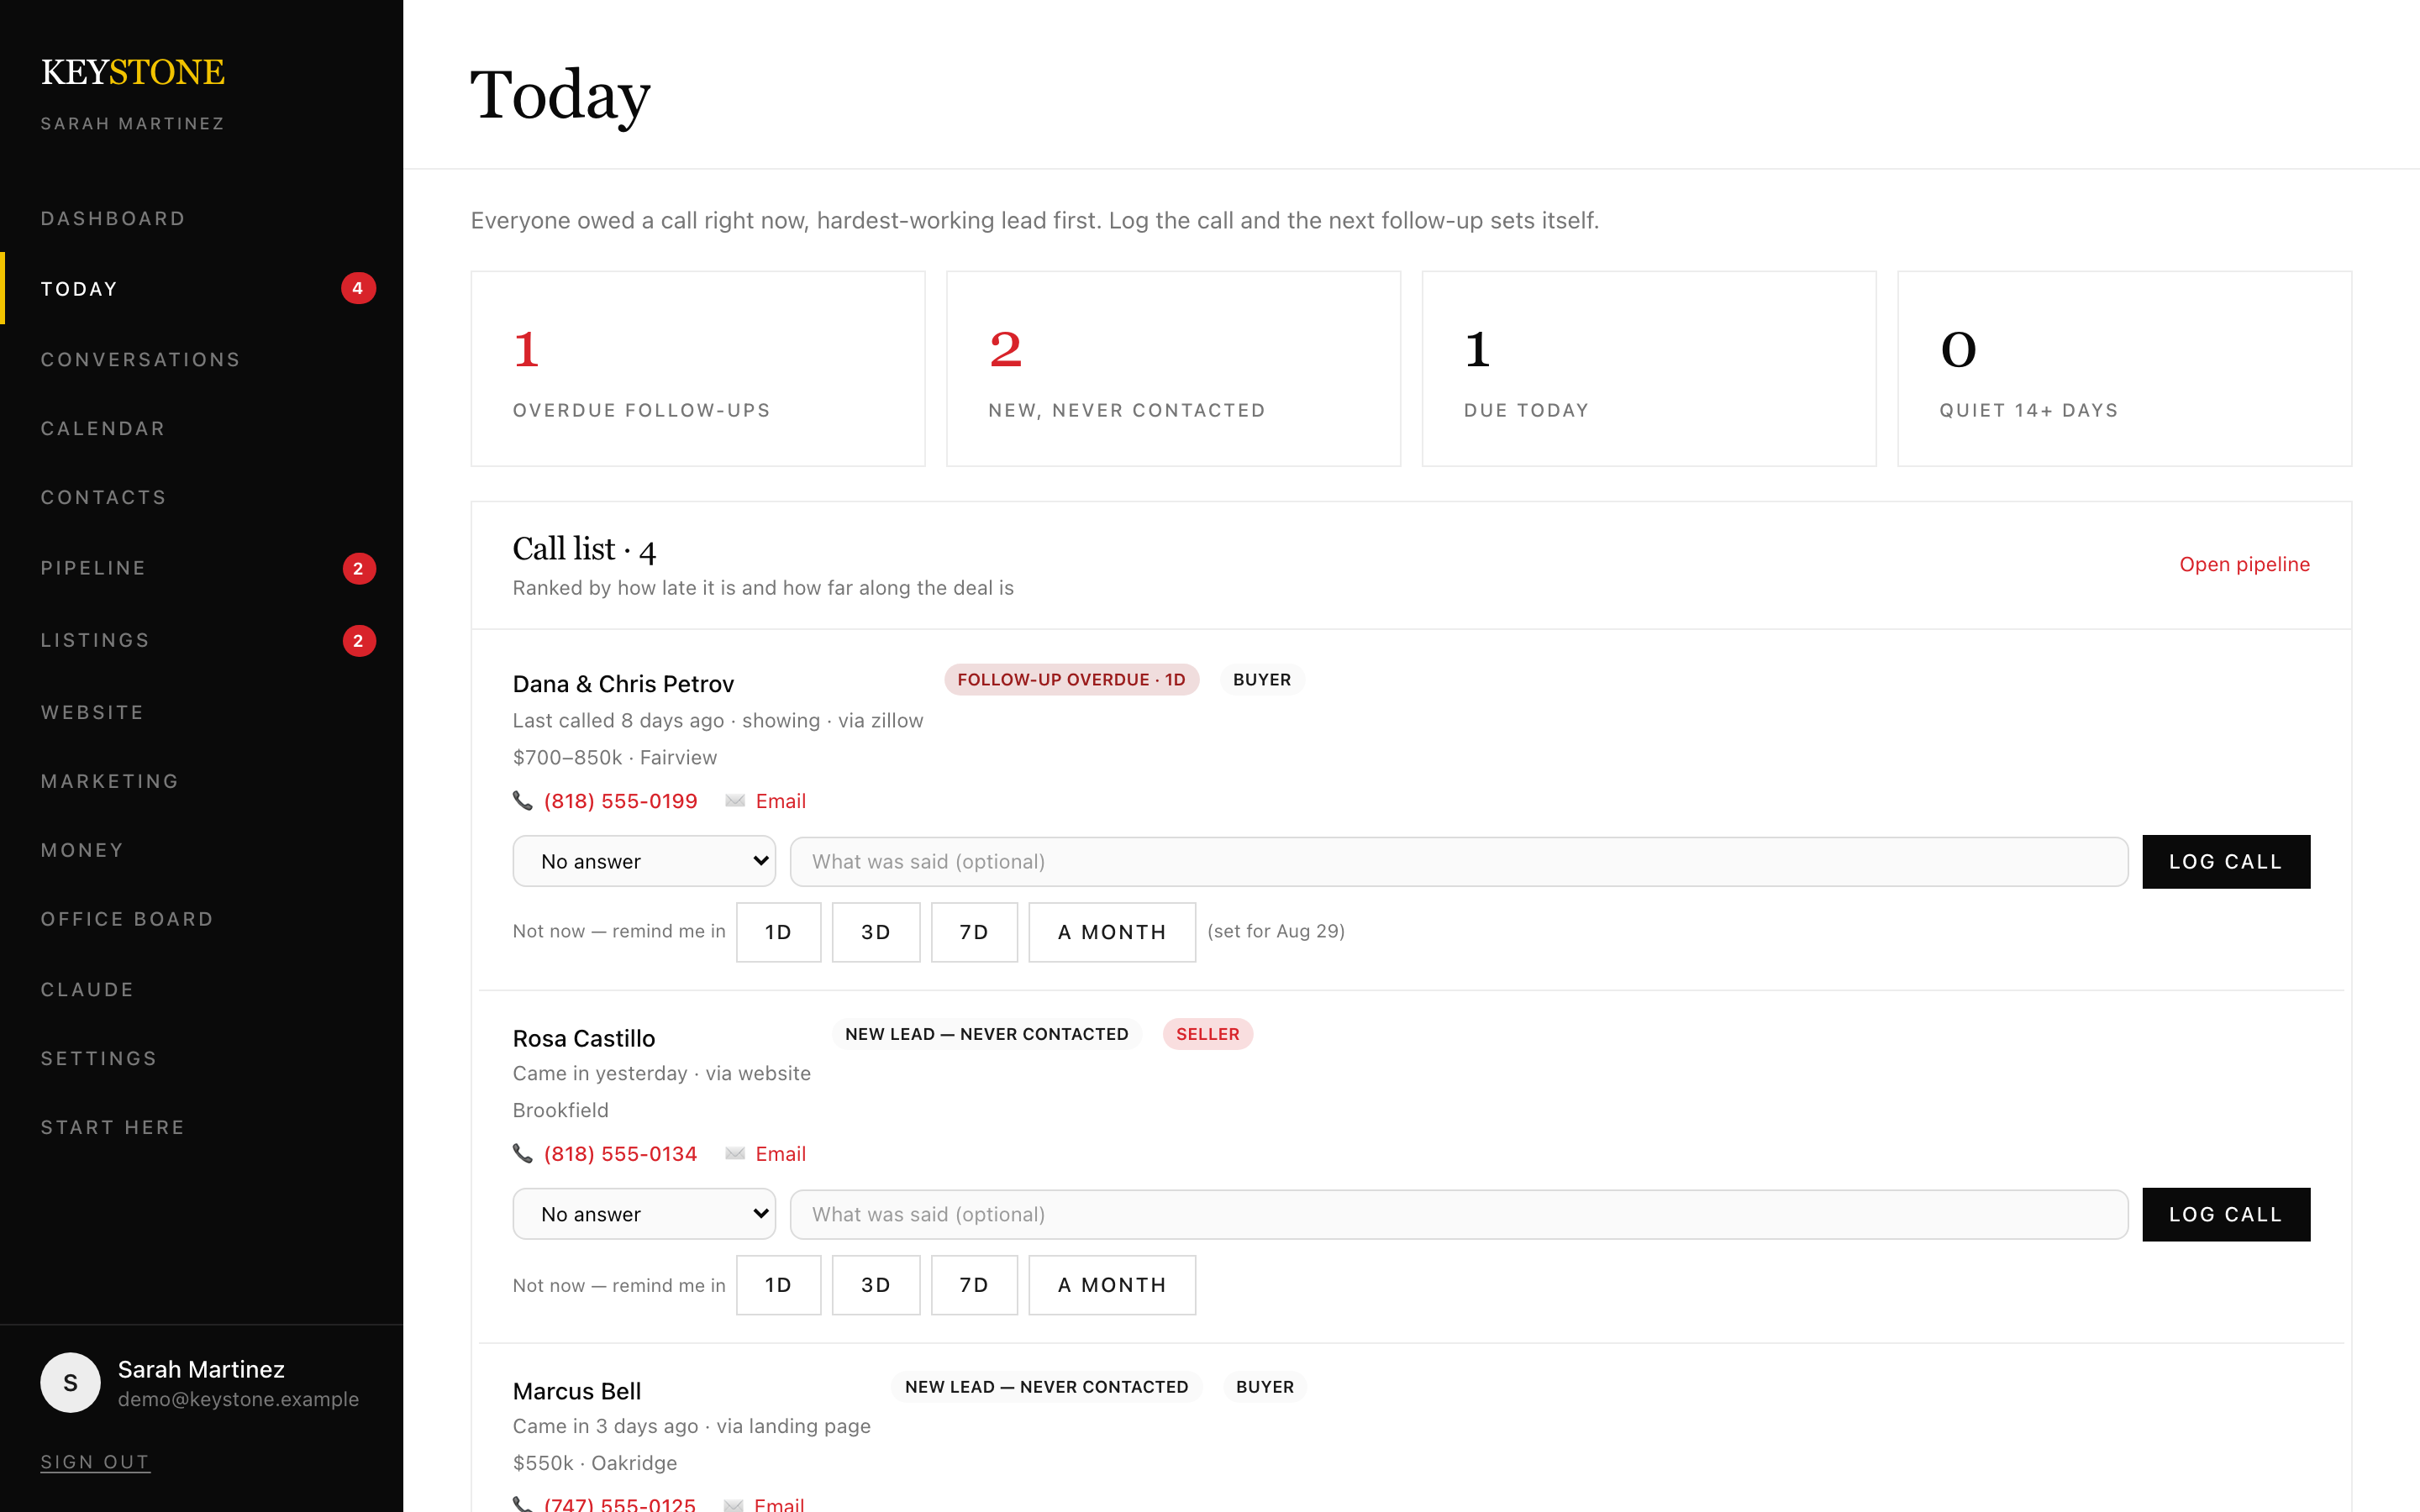Screen dimensions: 2420x1512
Task: Open the Website section
Action: (92, 713)
